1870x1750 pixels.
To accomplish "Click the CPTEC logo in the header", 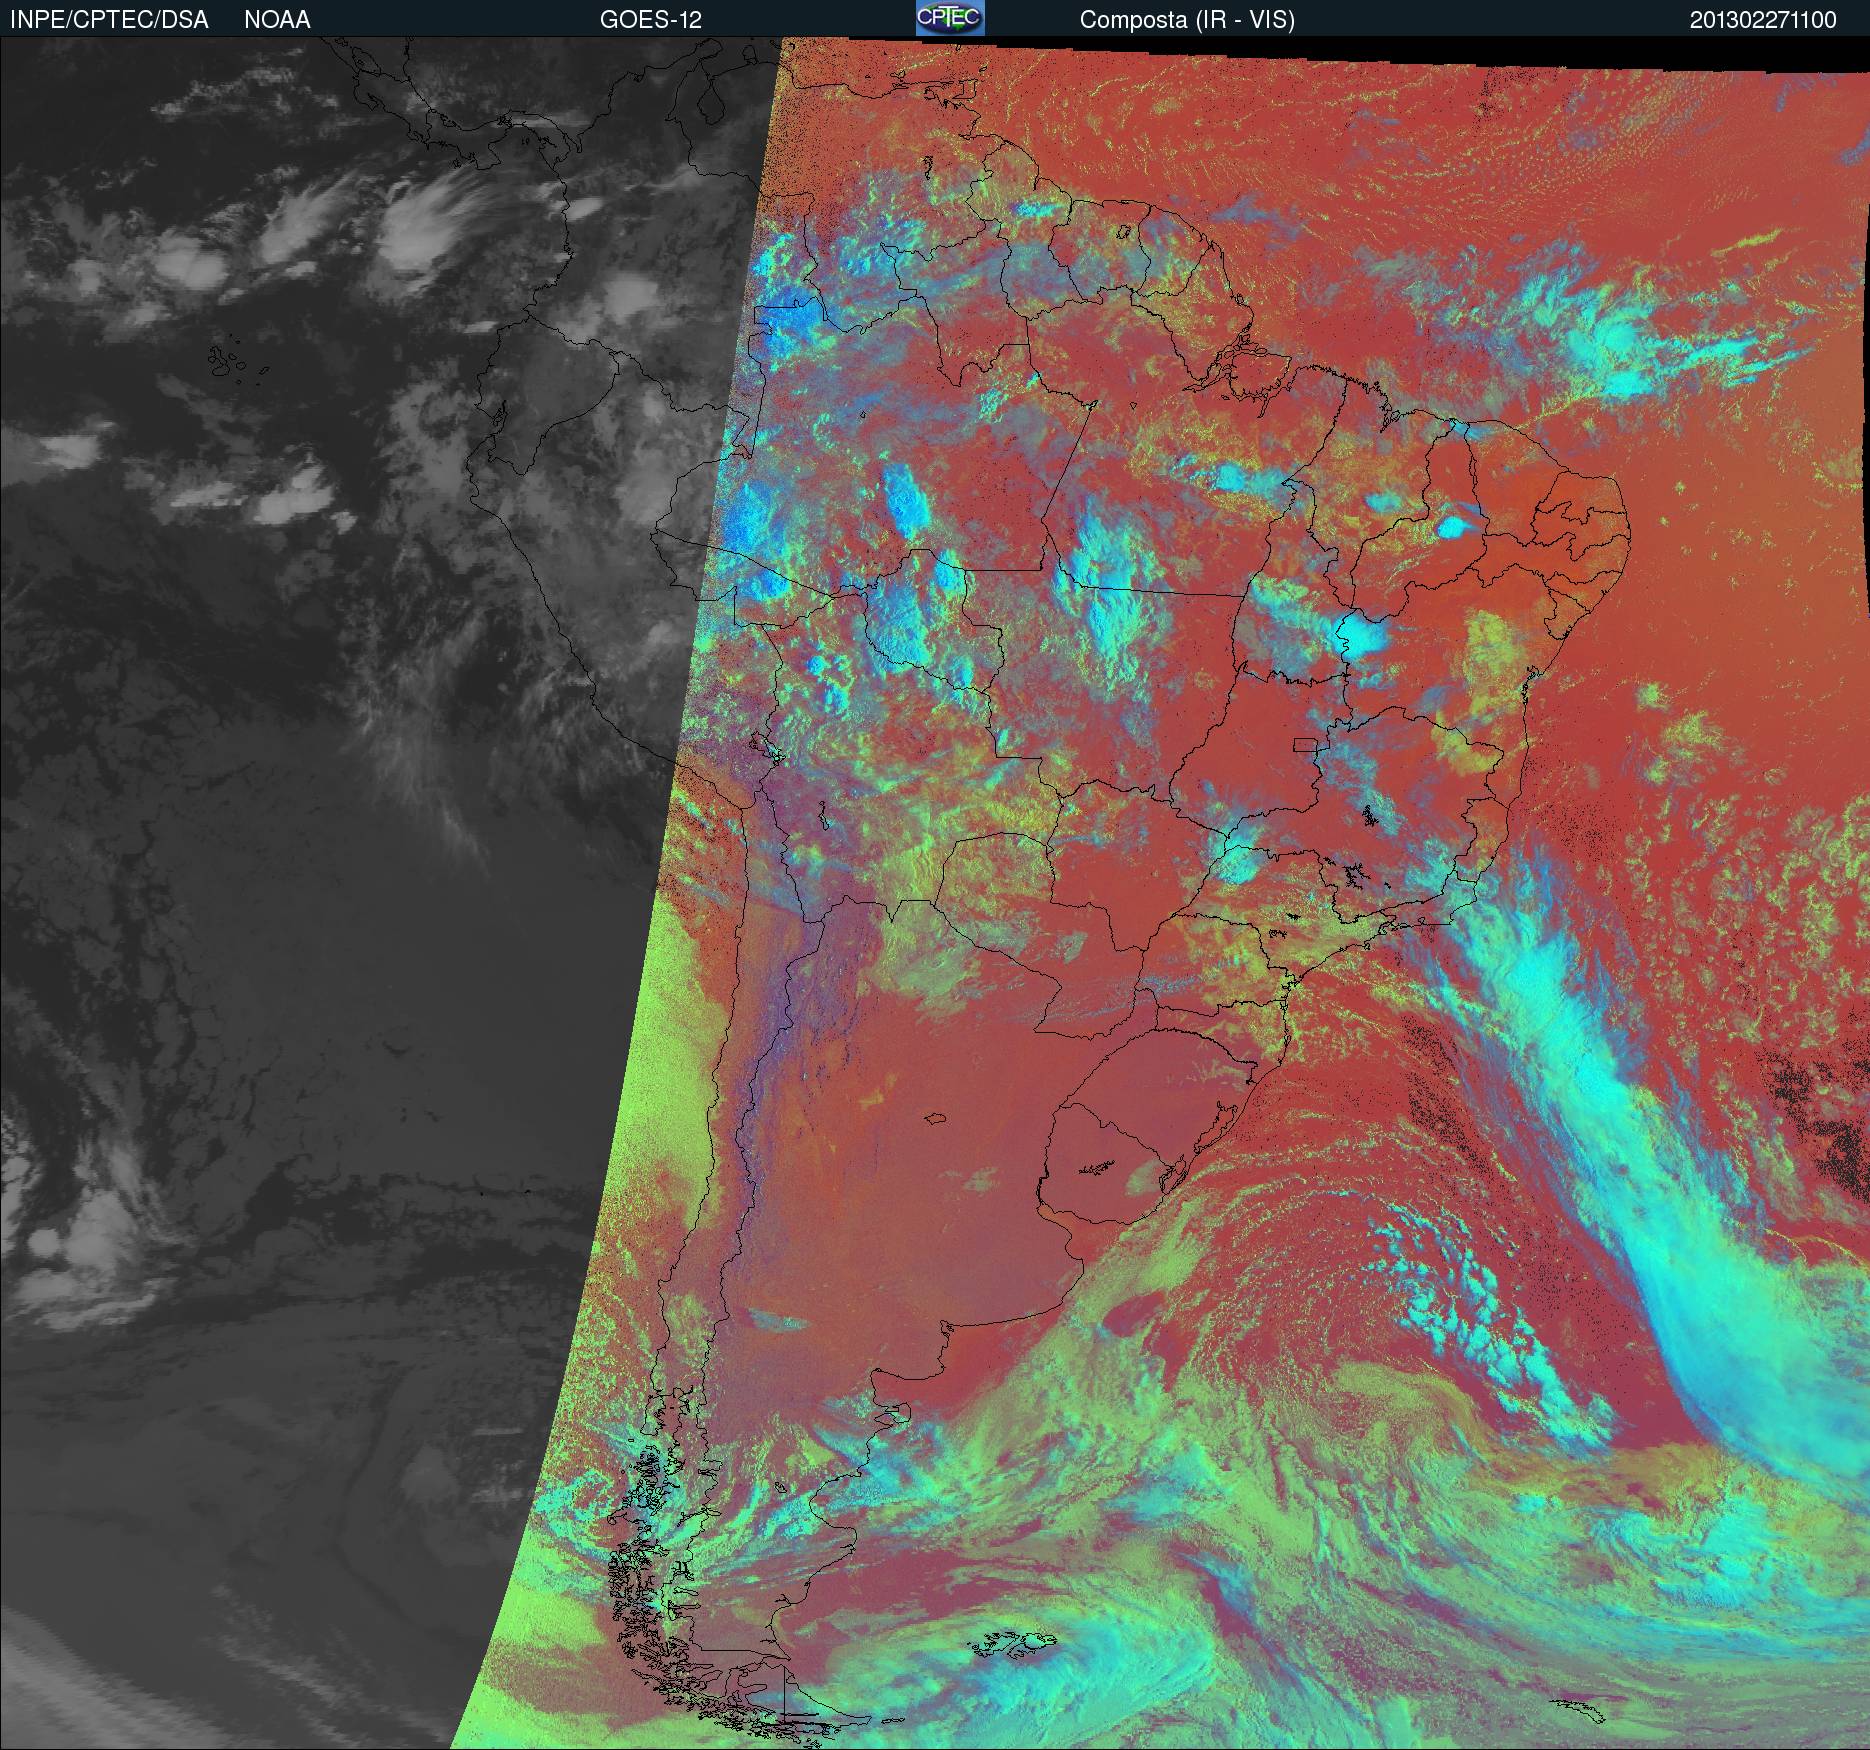I will coord(950,18).
